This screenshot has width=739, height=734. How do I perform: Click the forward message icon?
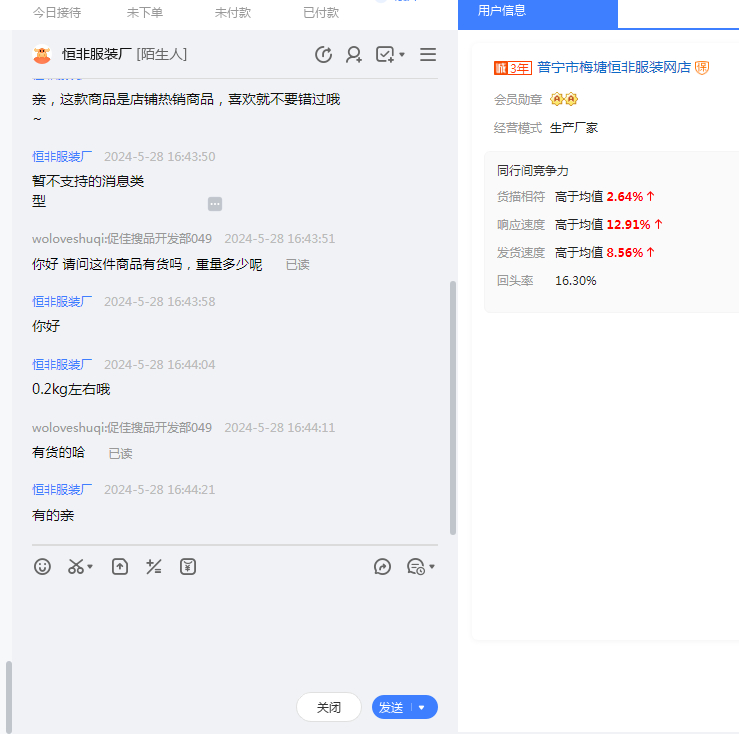click(x=382, y=566)
